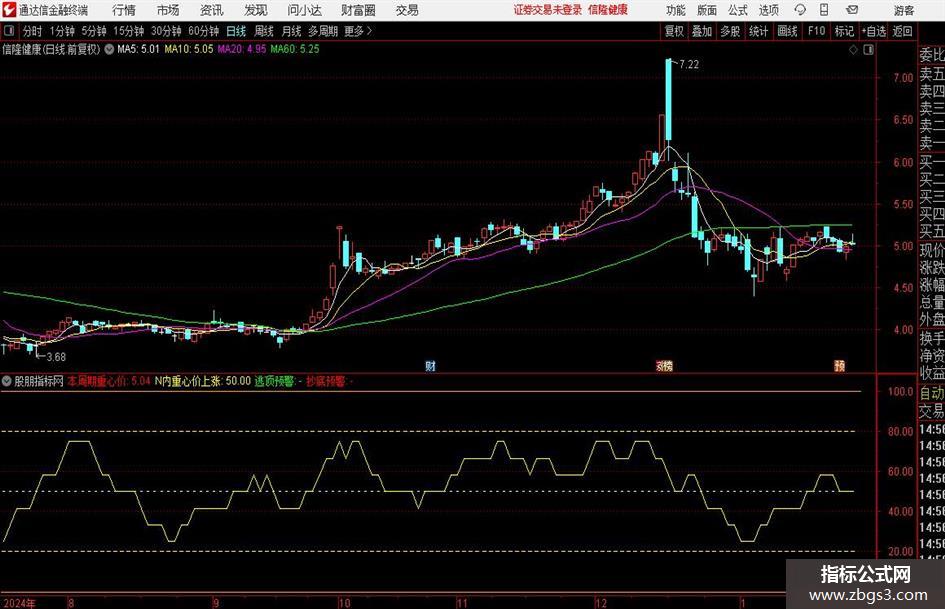Click the 标记 mark button
This screenshot has width=945, height=609.
(x=844, y=31)
